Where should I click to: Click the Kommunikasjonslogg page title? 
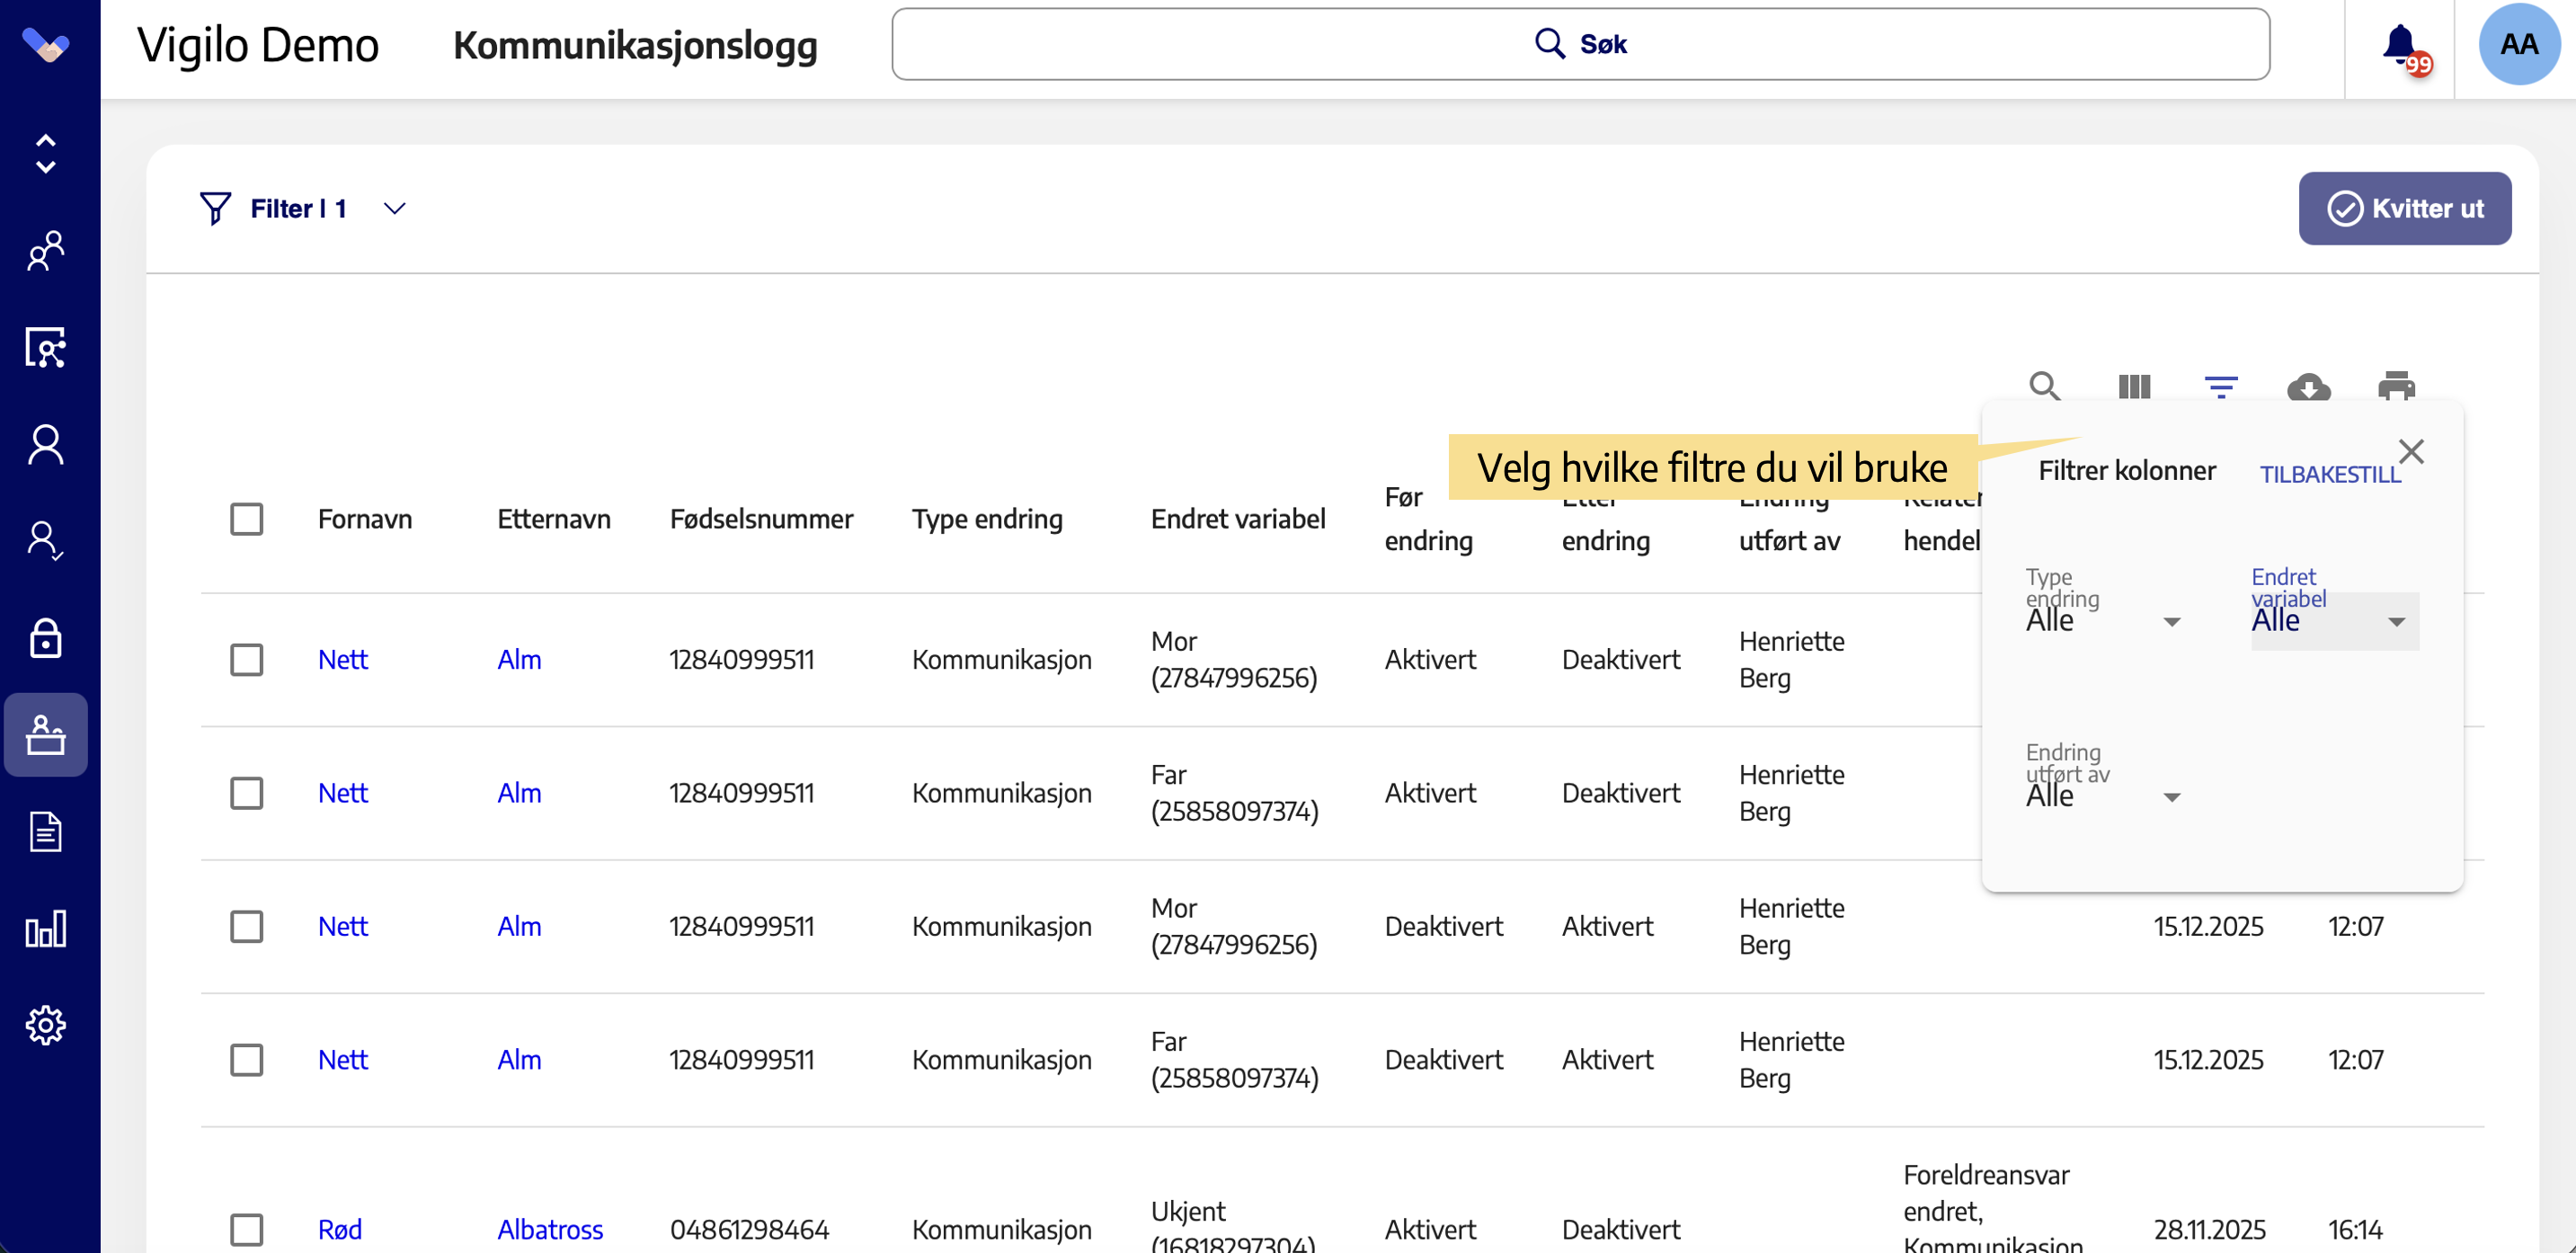point(635,45)
